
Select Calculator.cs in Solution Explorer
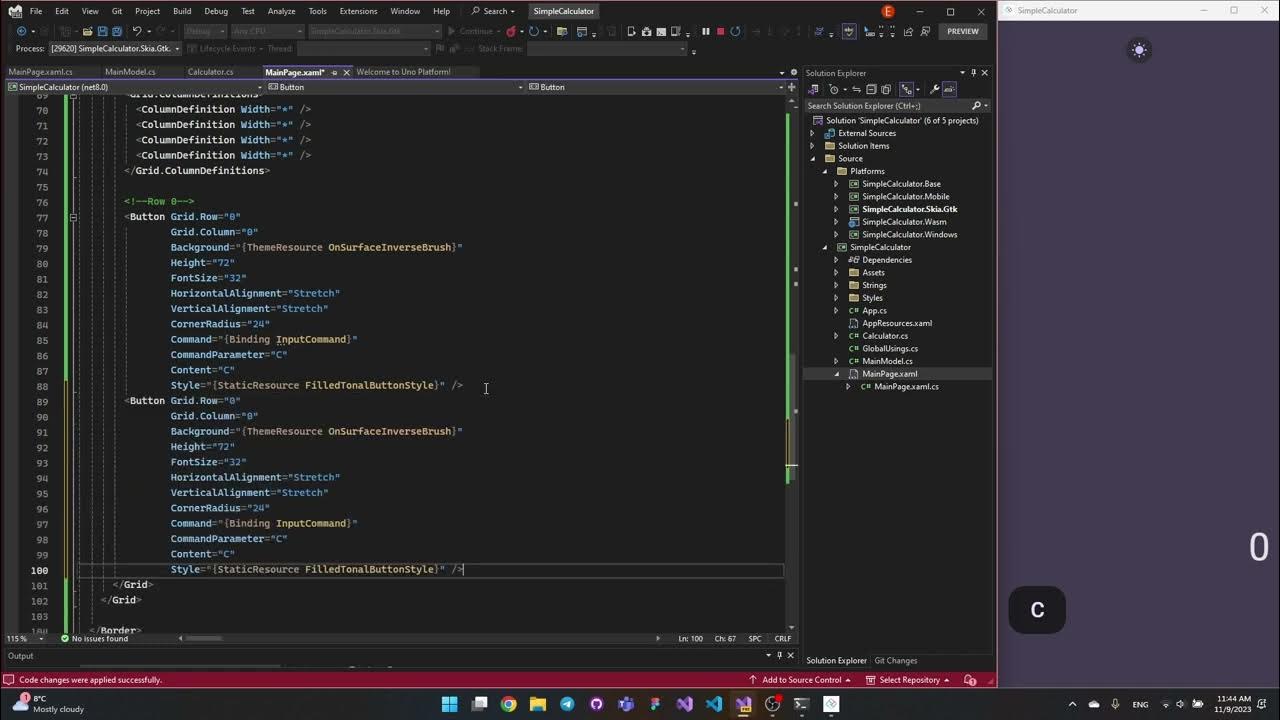(884, 336)
